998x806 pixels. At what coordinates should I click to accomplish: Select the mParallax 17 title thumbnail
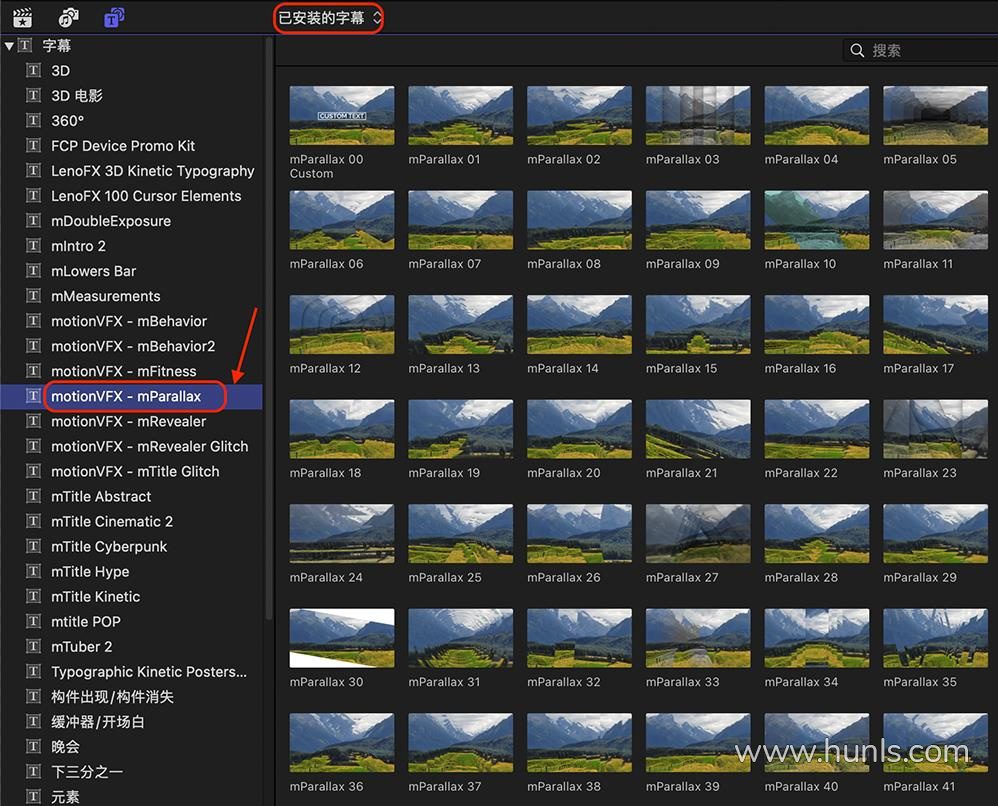click(x=936, y=324)
